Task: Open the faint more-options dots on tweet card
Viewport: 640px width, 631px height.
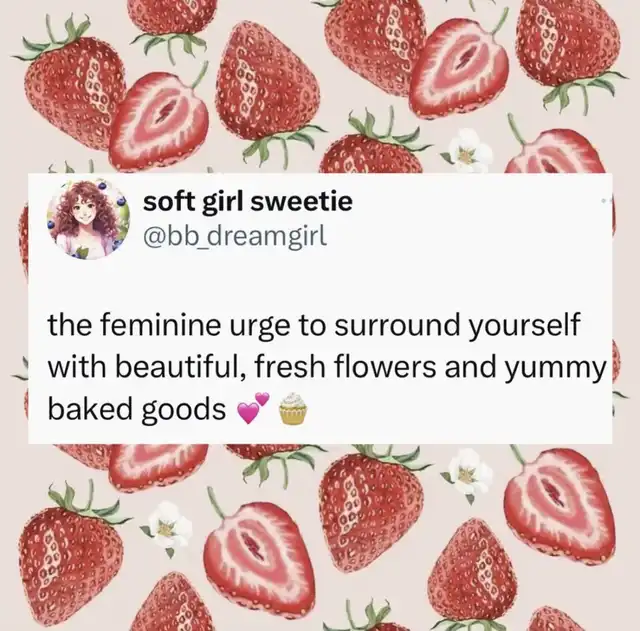Action: (x=607, y=201)
